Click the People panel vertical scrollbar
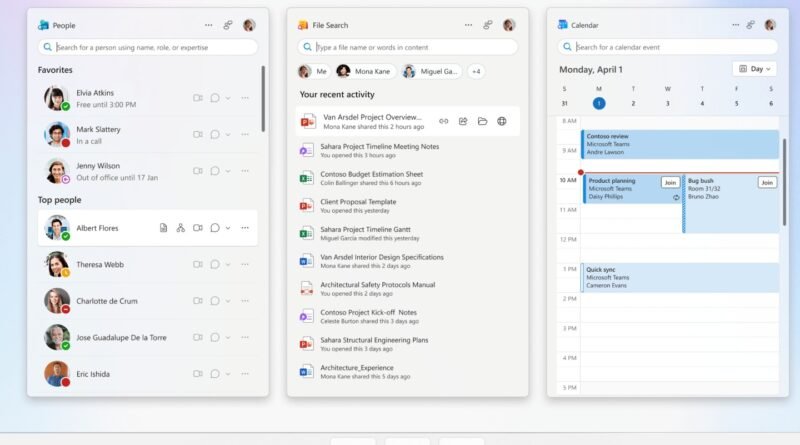Image resolution: width=800 pixels, height=445 pixels. point(263,99)
